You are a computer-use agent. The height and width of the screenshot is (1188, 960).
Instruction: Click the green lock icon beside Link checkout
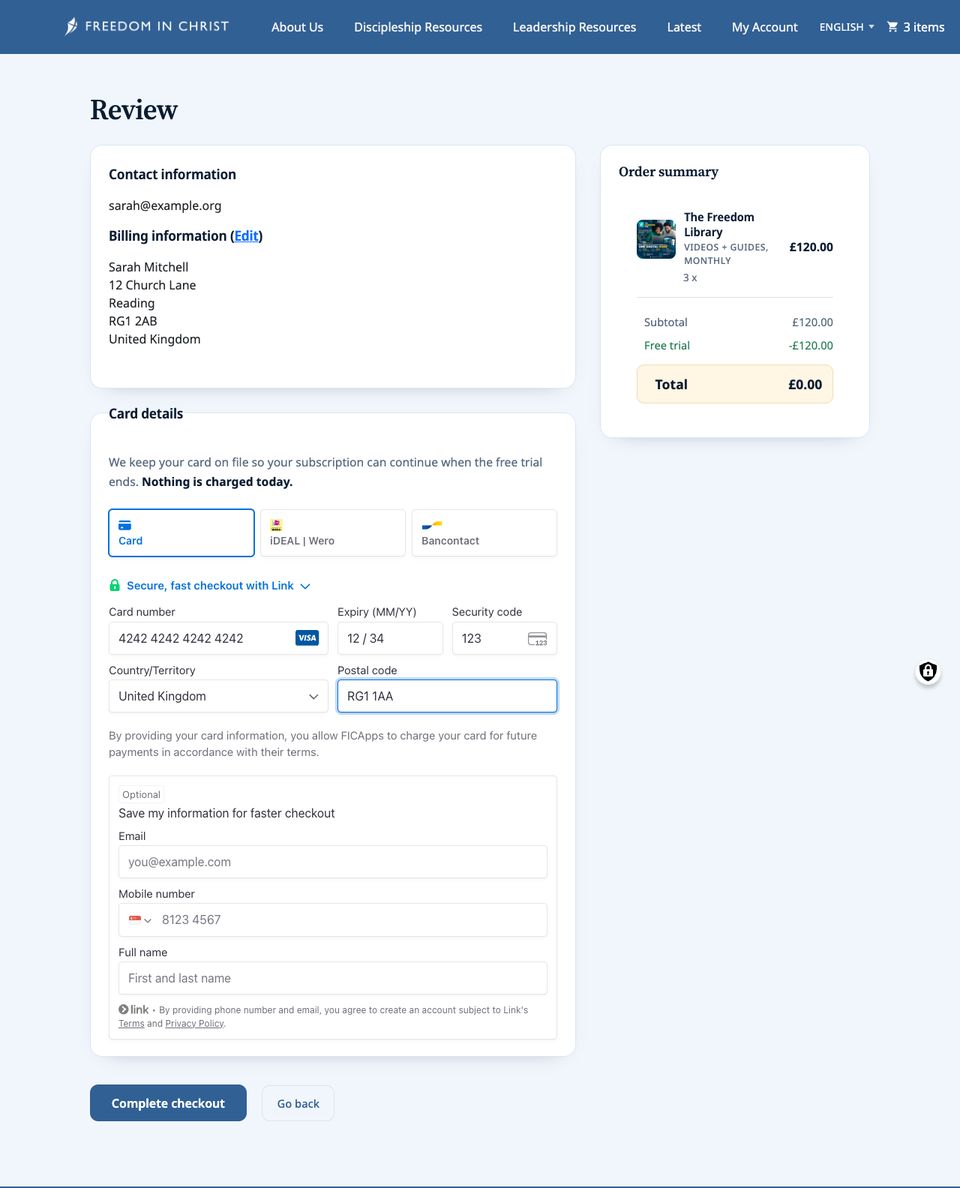(x=114, y=586)
